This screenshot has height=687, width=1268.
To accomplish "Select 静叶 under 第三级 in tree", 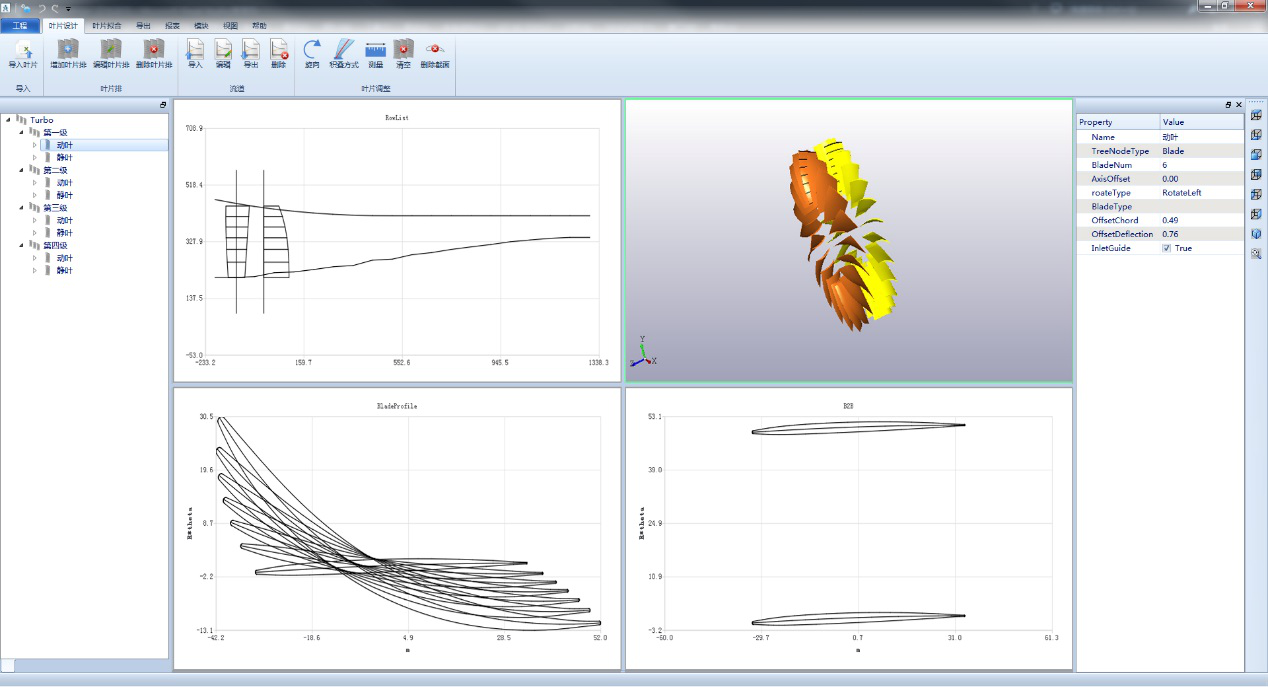I will [65, 233].
